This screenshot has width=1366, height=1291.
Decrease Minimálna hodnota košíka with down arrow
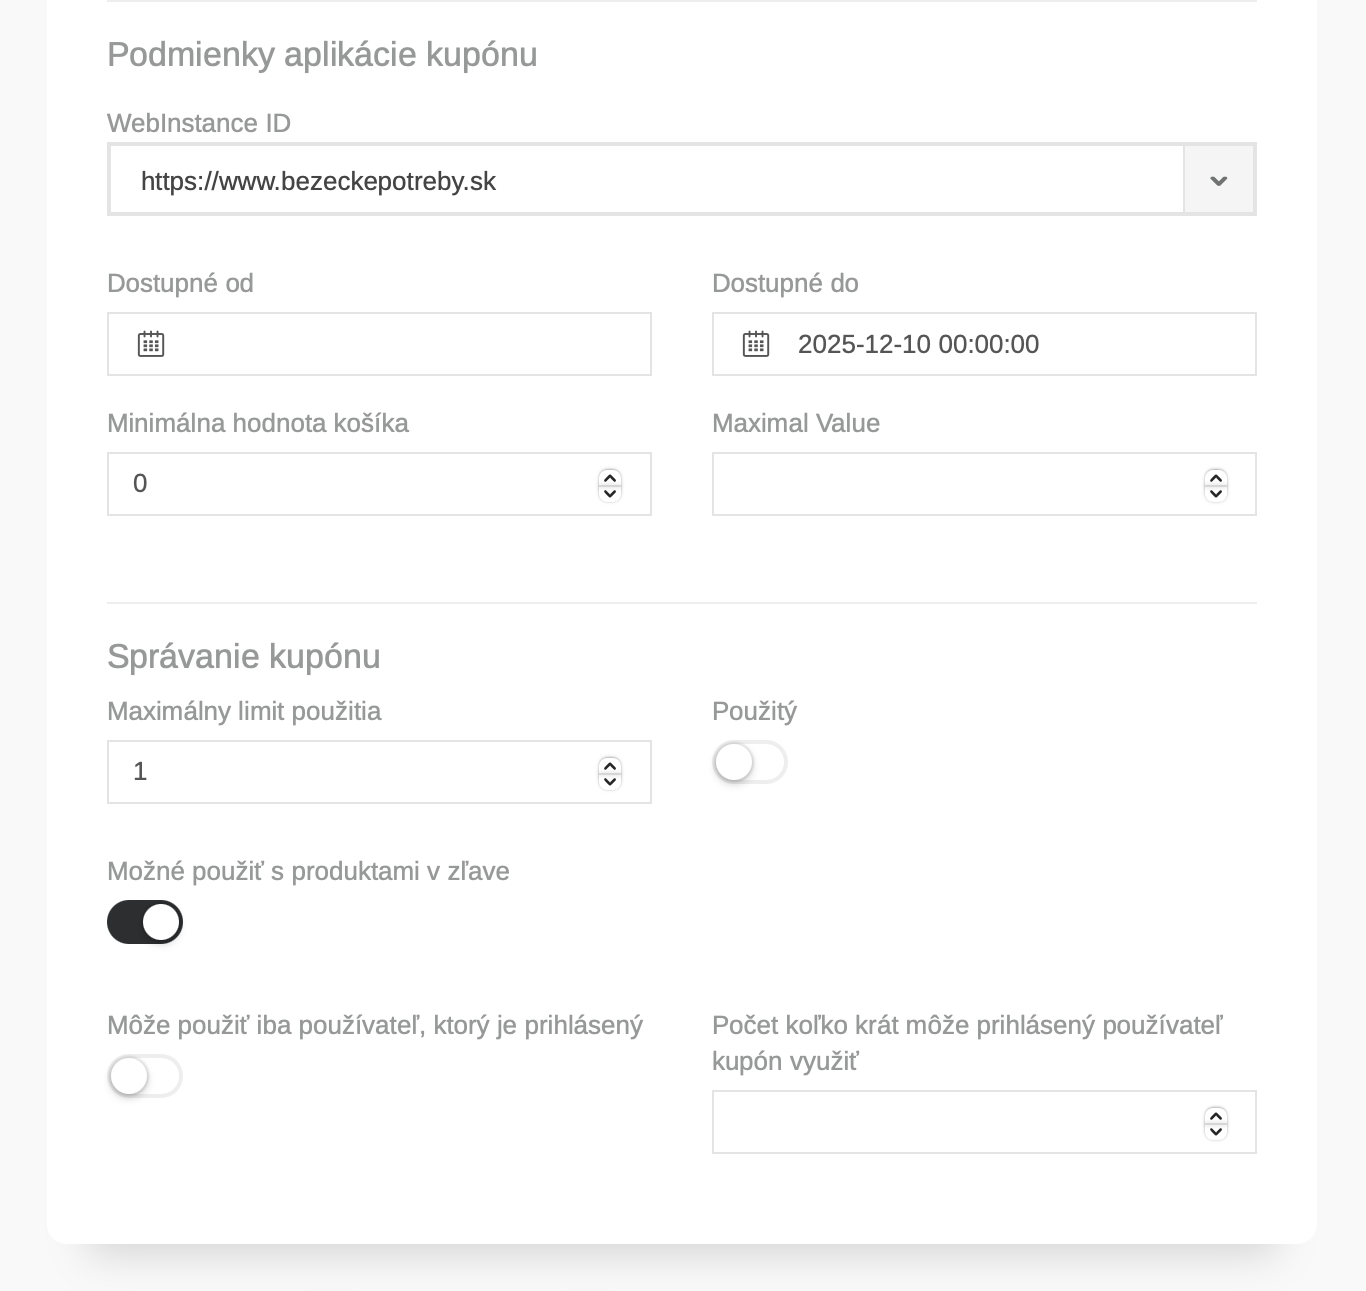[x=610, y=492]
